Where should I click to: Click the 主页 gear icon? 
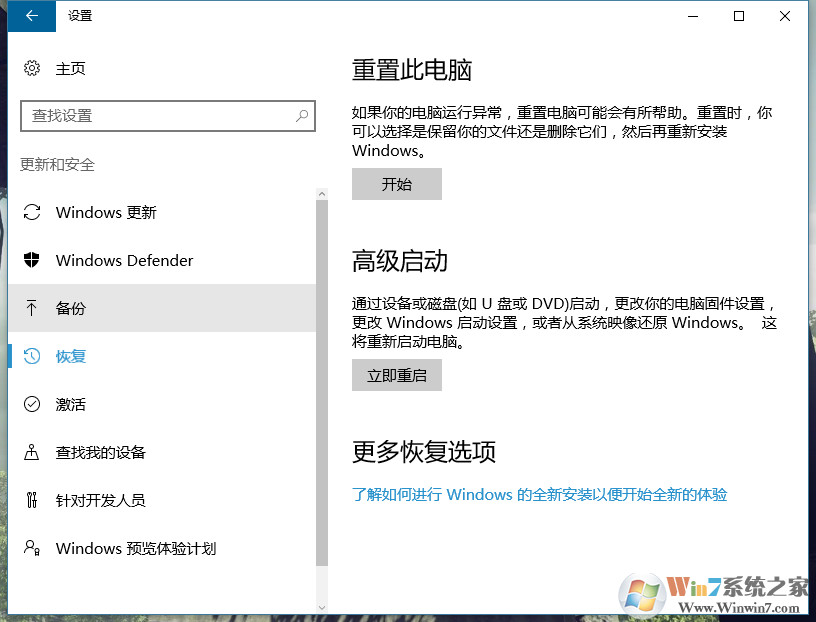coord(29,68)
